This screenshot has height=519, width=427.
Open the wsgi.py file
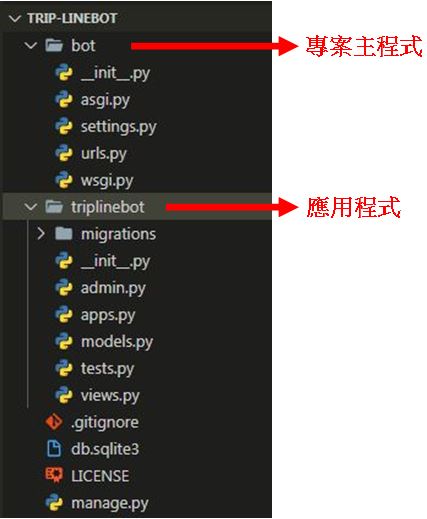(x=107, y=181)
